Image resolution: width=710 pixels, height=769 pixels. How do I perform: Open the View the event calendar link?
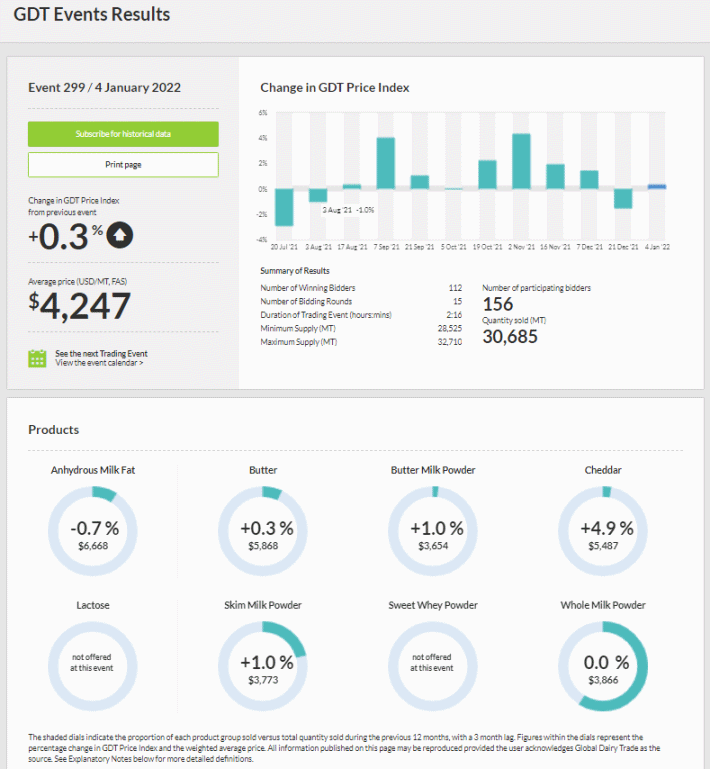[x=99, y=363]
